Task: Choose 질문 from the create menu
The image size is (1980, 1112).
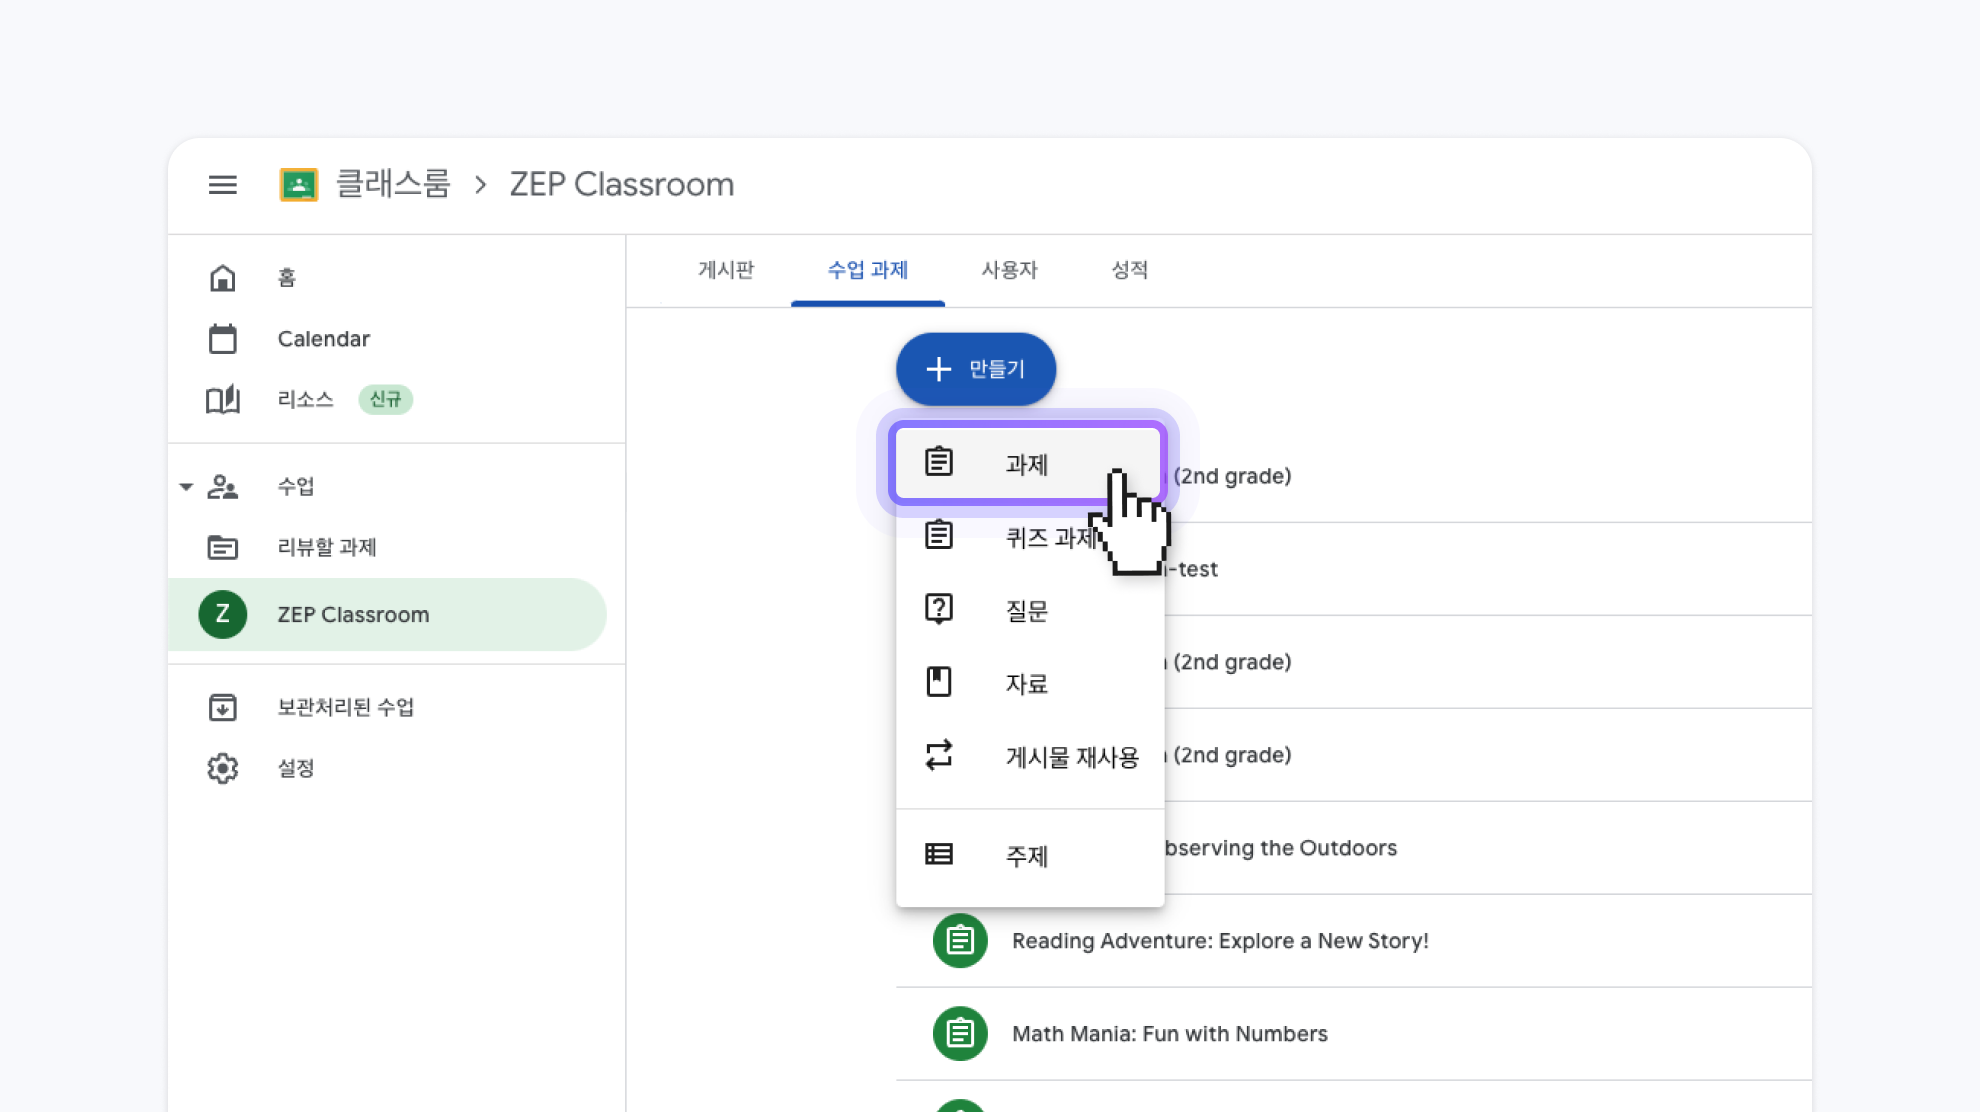Action: 1026,611
